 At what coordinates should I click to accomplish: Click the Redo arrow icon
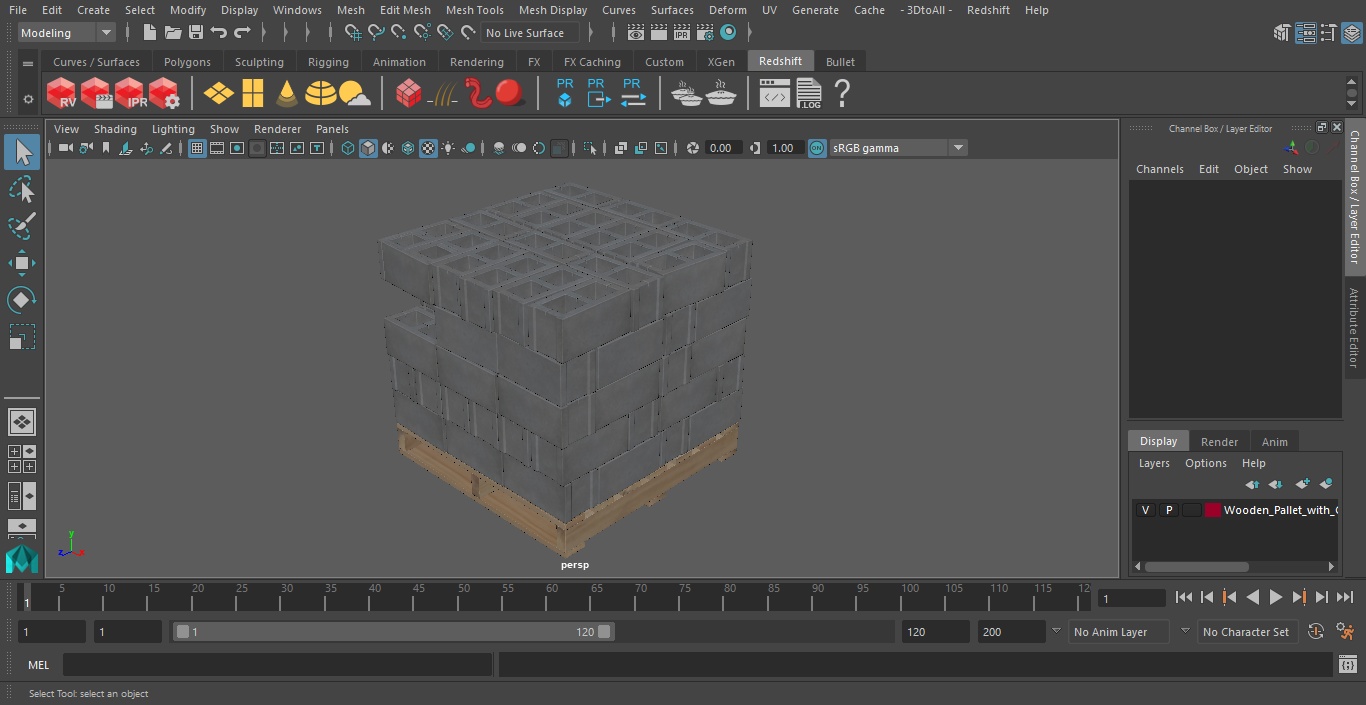[242, 33]
